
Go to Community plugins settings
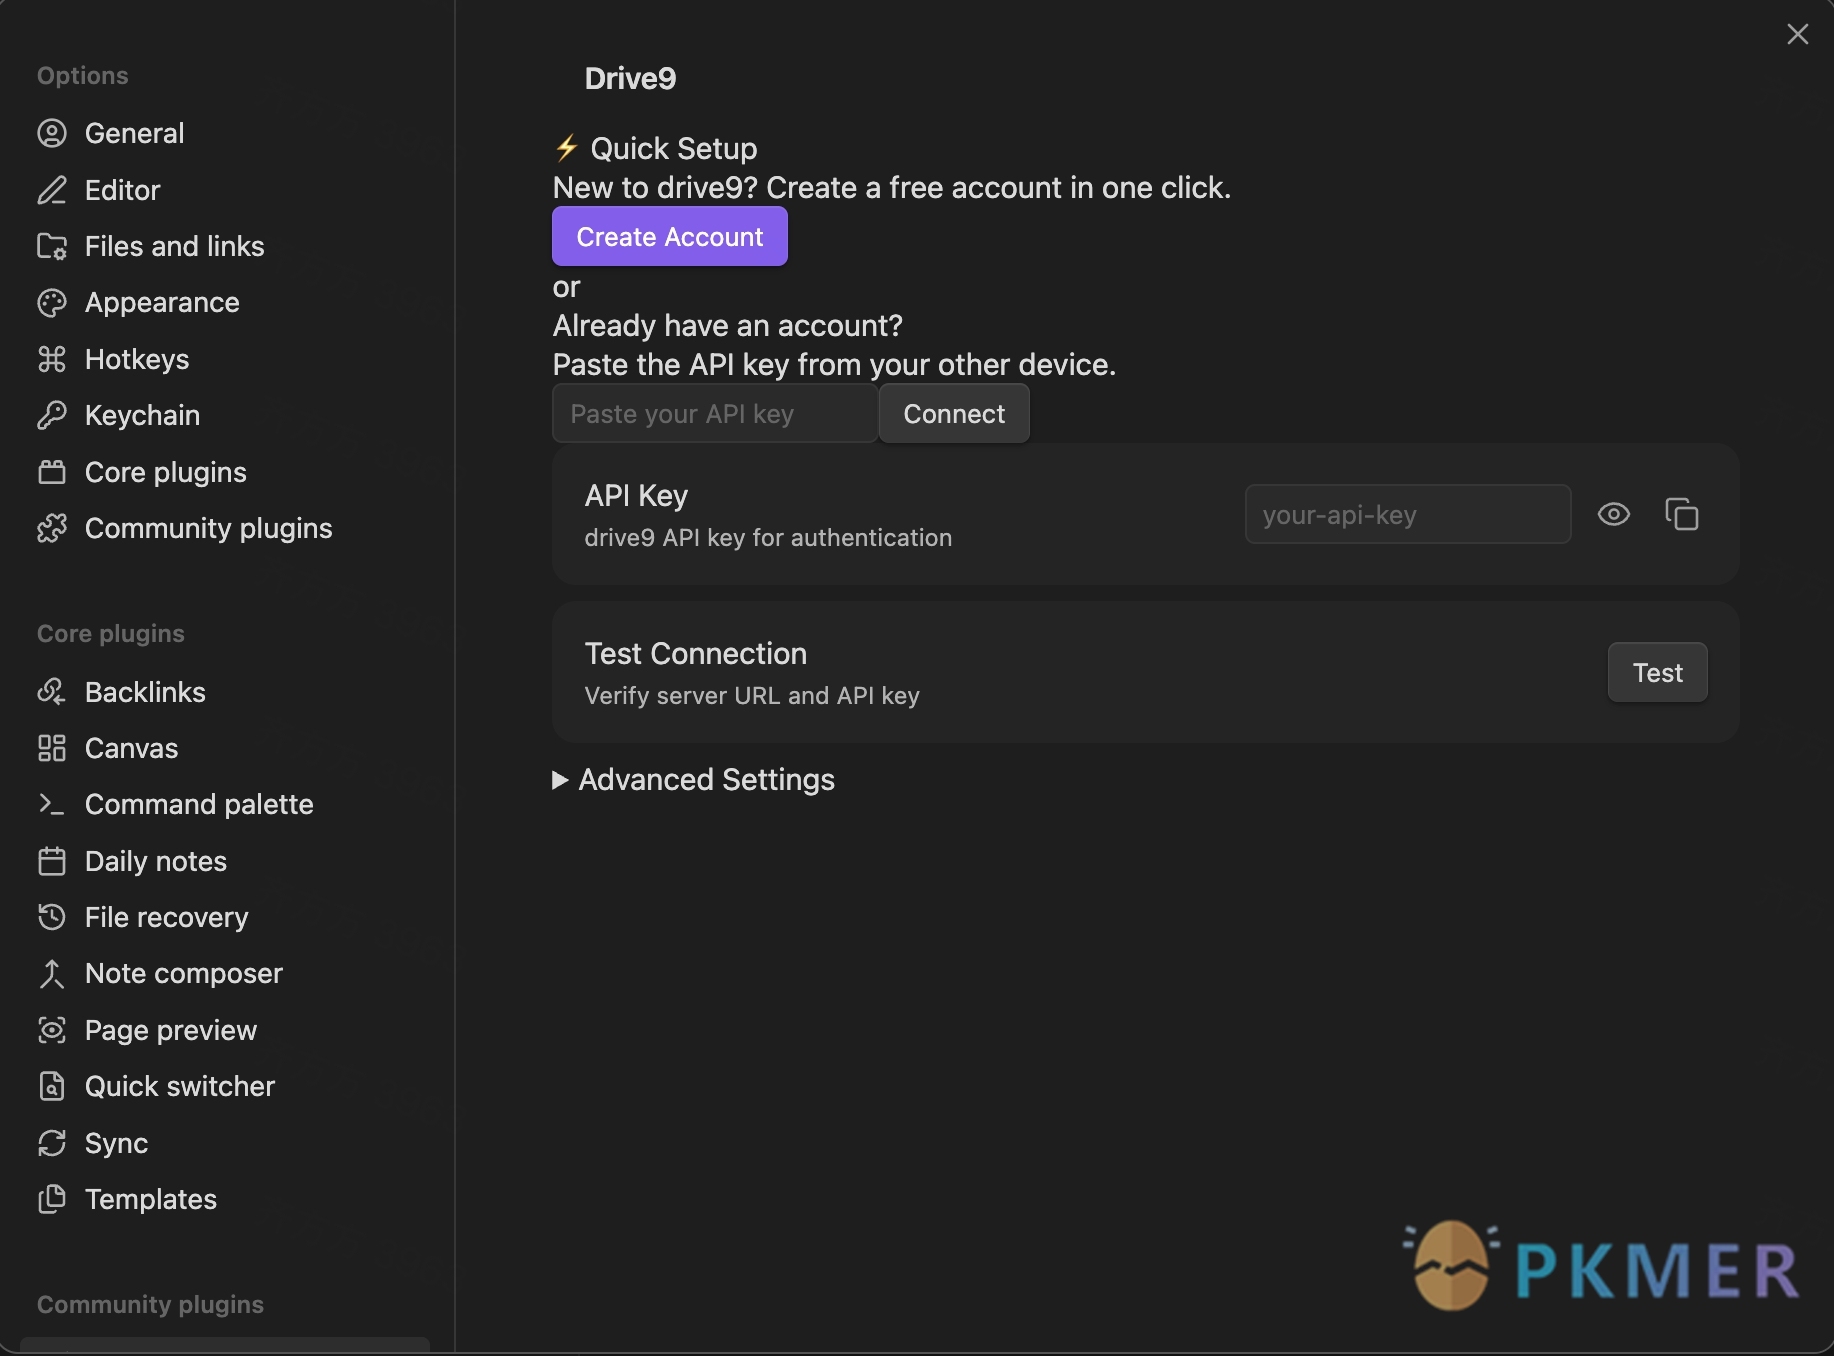pyautogui.click(x=225, y=528)
